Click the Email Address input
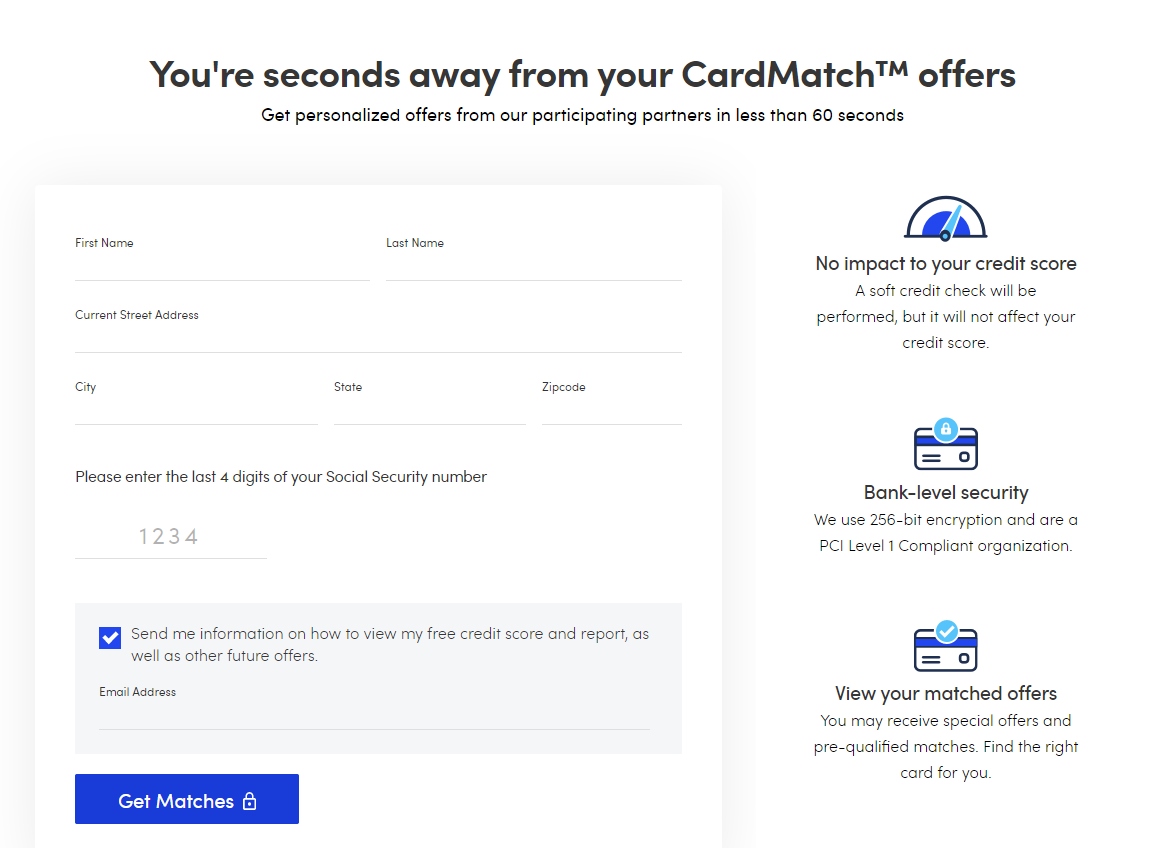Screen dimensions: 1159x848 tap(374, 714)
